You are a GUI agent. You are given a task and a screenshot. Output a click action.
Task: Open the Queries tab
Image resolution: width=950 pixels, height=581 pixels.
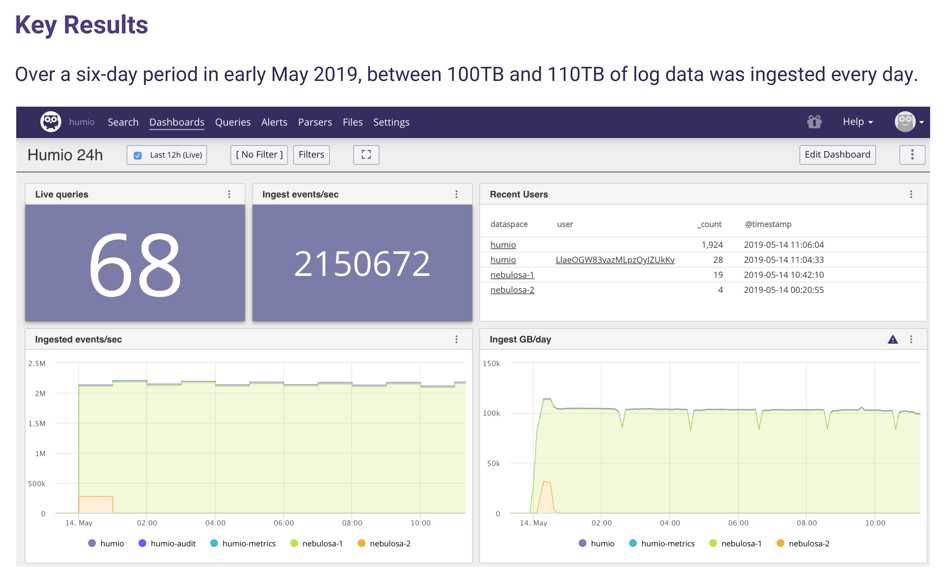click(233, 122)
